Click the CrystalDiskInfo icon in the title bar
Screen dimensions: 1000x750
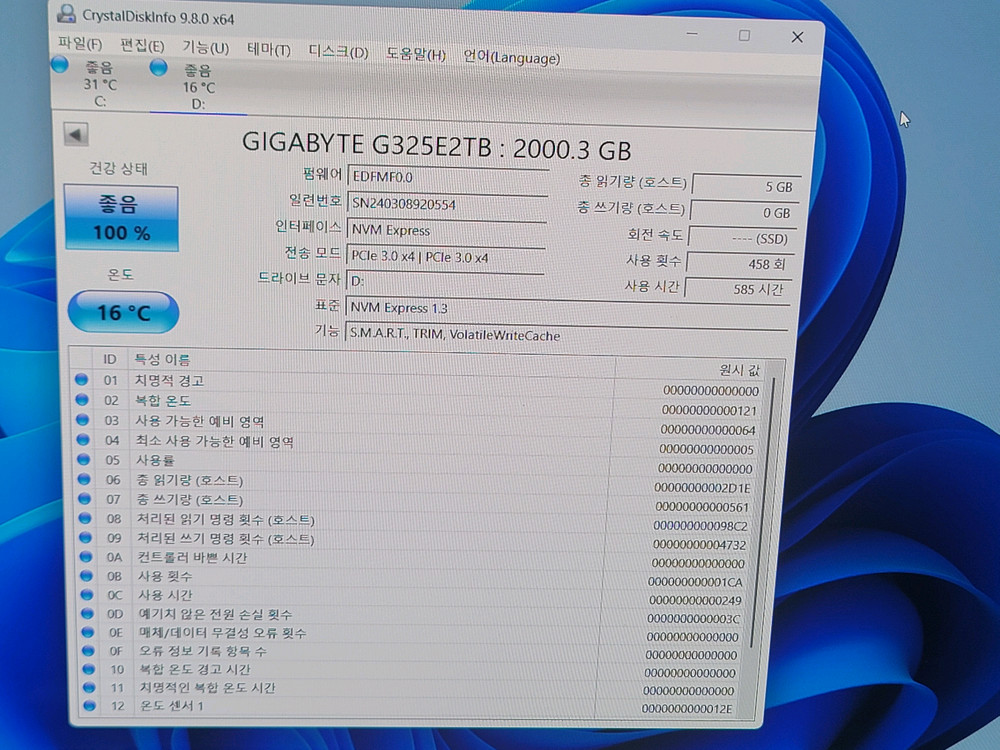(67, 14)
